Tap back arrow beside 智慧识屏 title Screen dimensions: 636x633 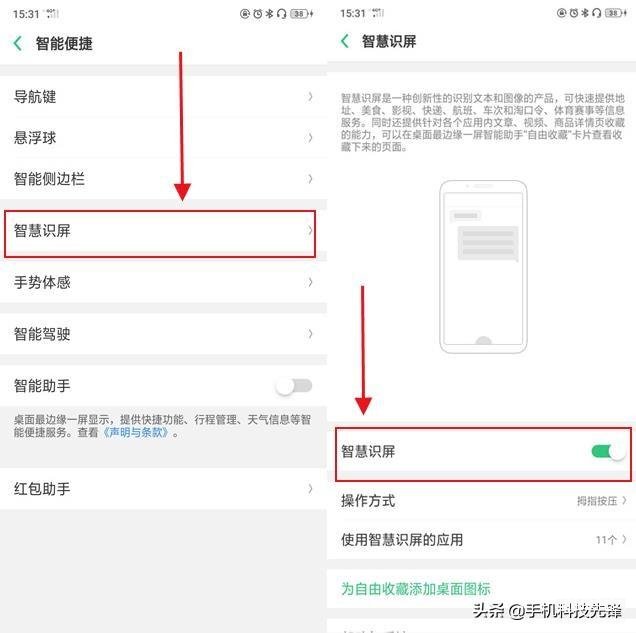(344, 41)
